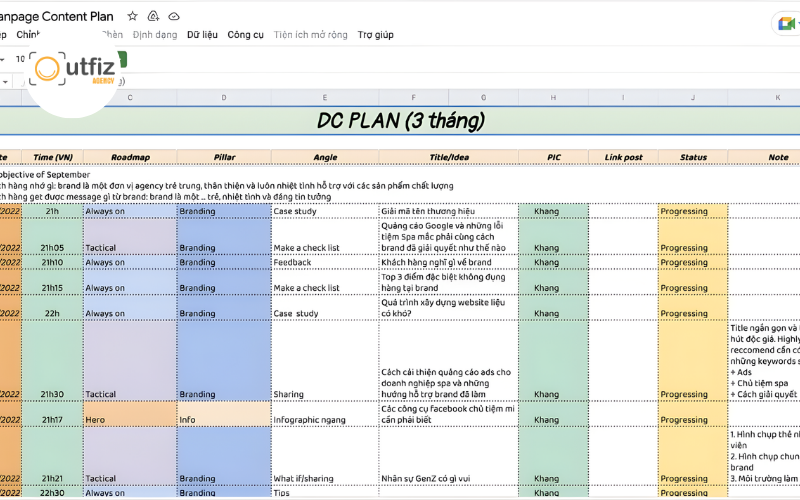
Task: Select column C header
Action: (130, 97)
